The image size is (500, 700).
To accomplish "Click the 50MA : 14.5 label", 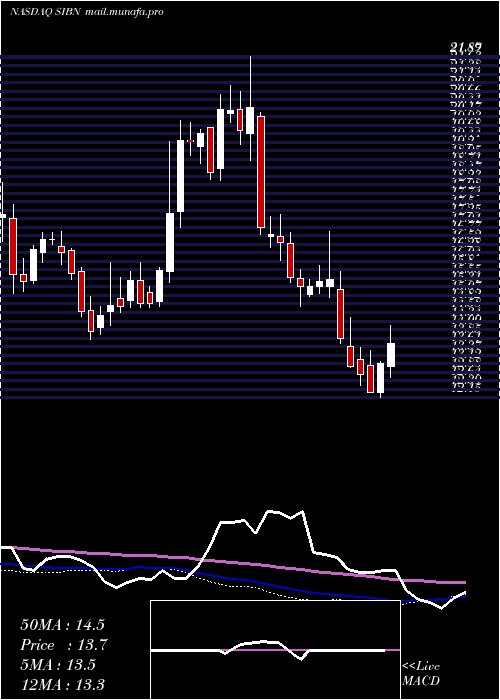I will (62, 625).
